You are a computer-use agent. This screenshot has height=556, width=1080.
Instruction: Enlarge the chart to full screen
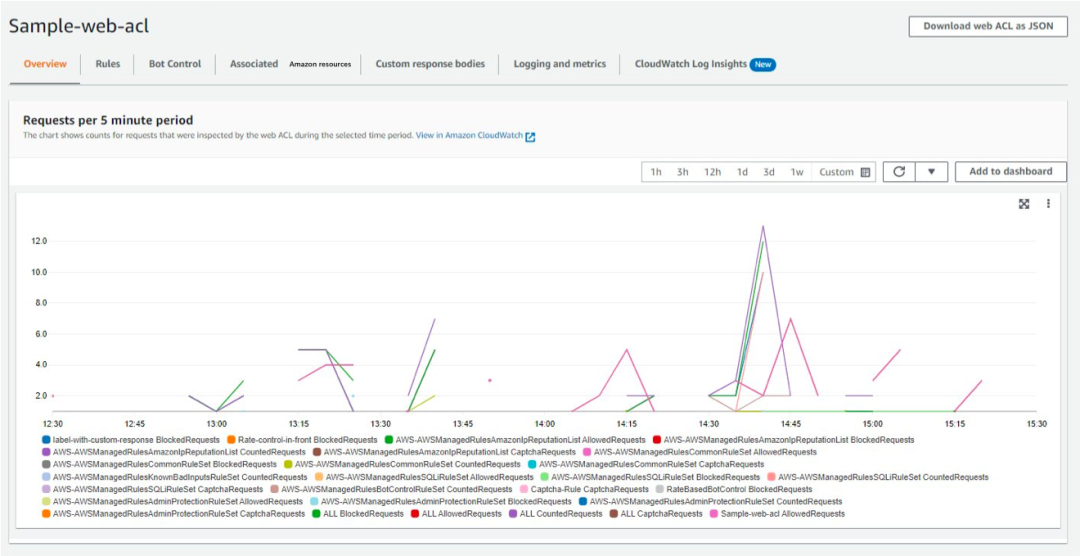pos(1024,204)
